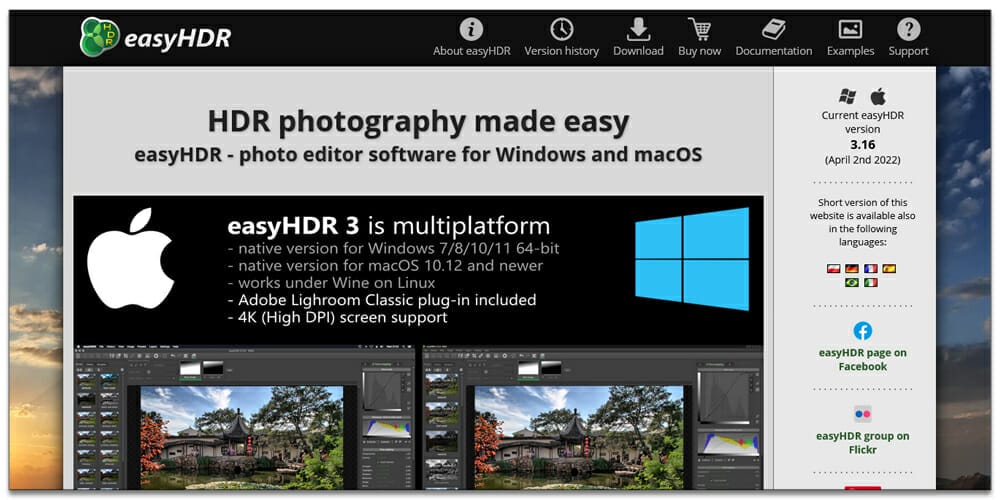Click the 'photo editor software for Windows and macOS' subtitle
Screen dimensions: 1000x500
pyautogui.click(x=471, y=155)
